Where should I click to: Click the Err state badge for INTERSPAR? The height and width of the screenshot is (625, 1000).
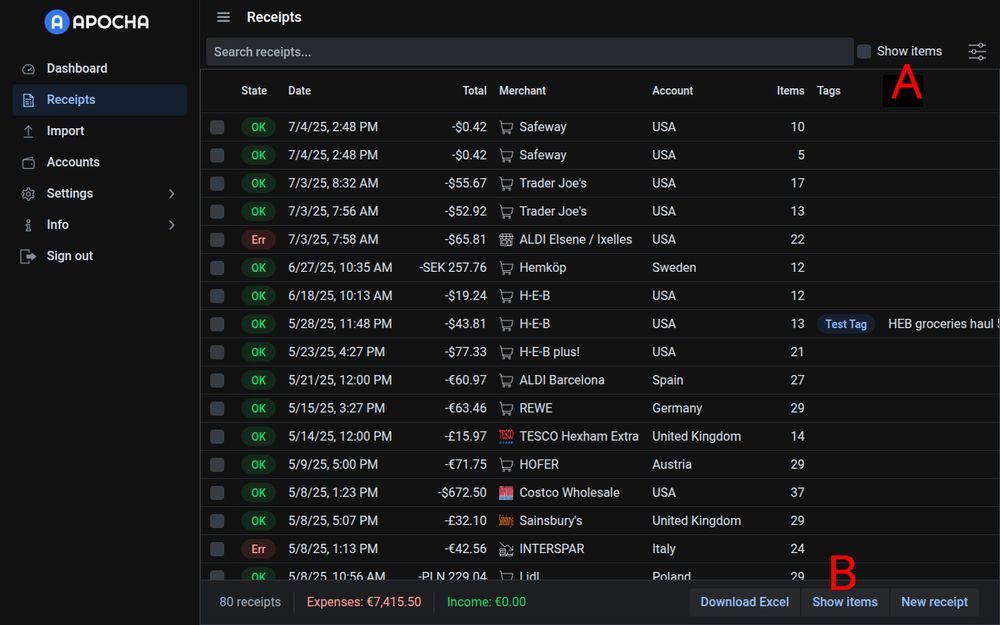(258, 548)
